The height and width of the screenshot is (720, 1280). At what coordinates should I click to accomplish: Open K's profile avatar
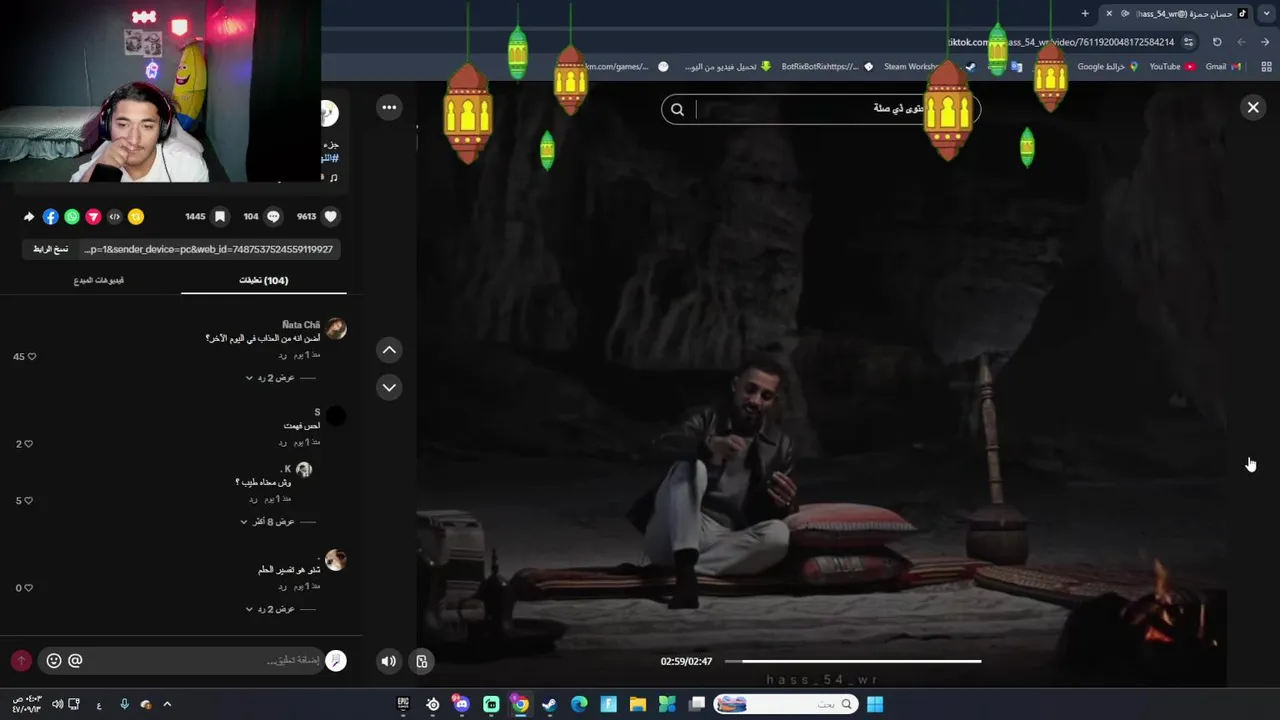304,469
